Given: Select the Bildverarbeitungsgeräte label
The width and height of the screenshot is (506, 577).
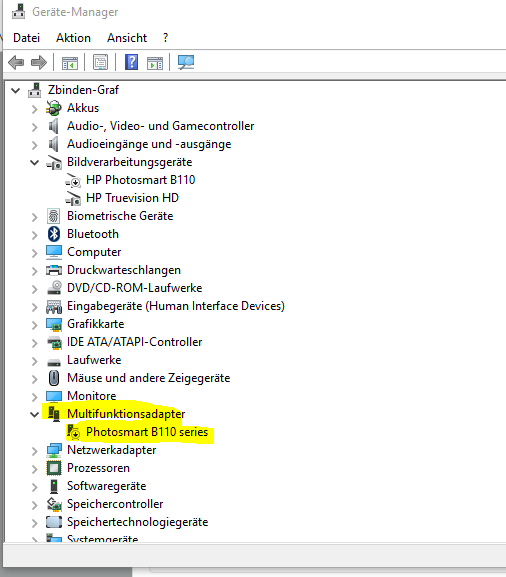Looking at the screenshot, I should (130, 162).
